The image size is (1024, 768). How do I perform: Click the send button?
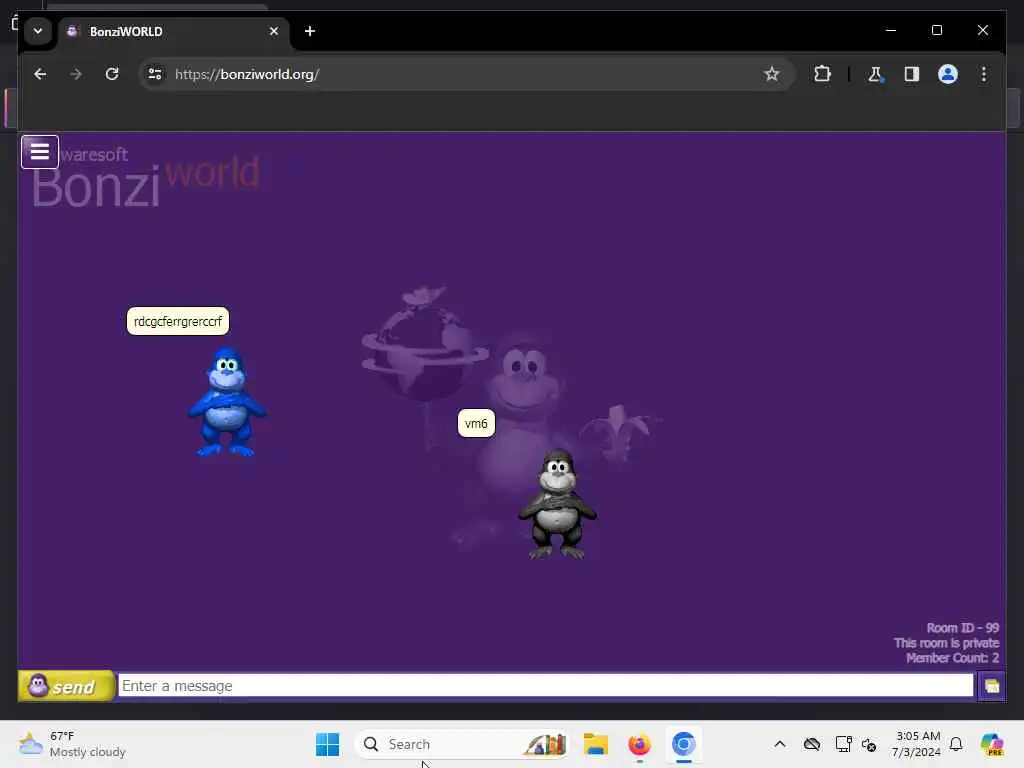pos(66,686)
